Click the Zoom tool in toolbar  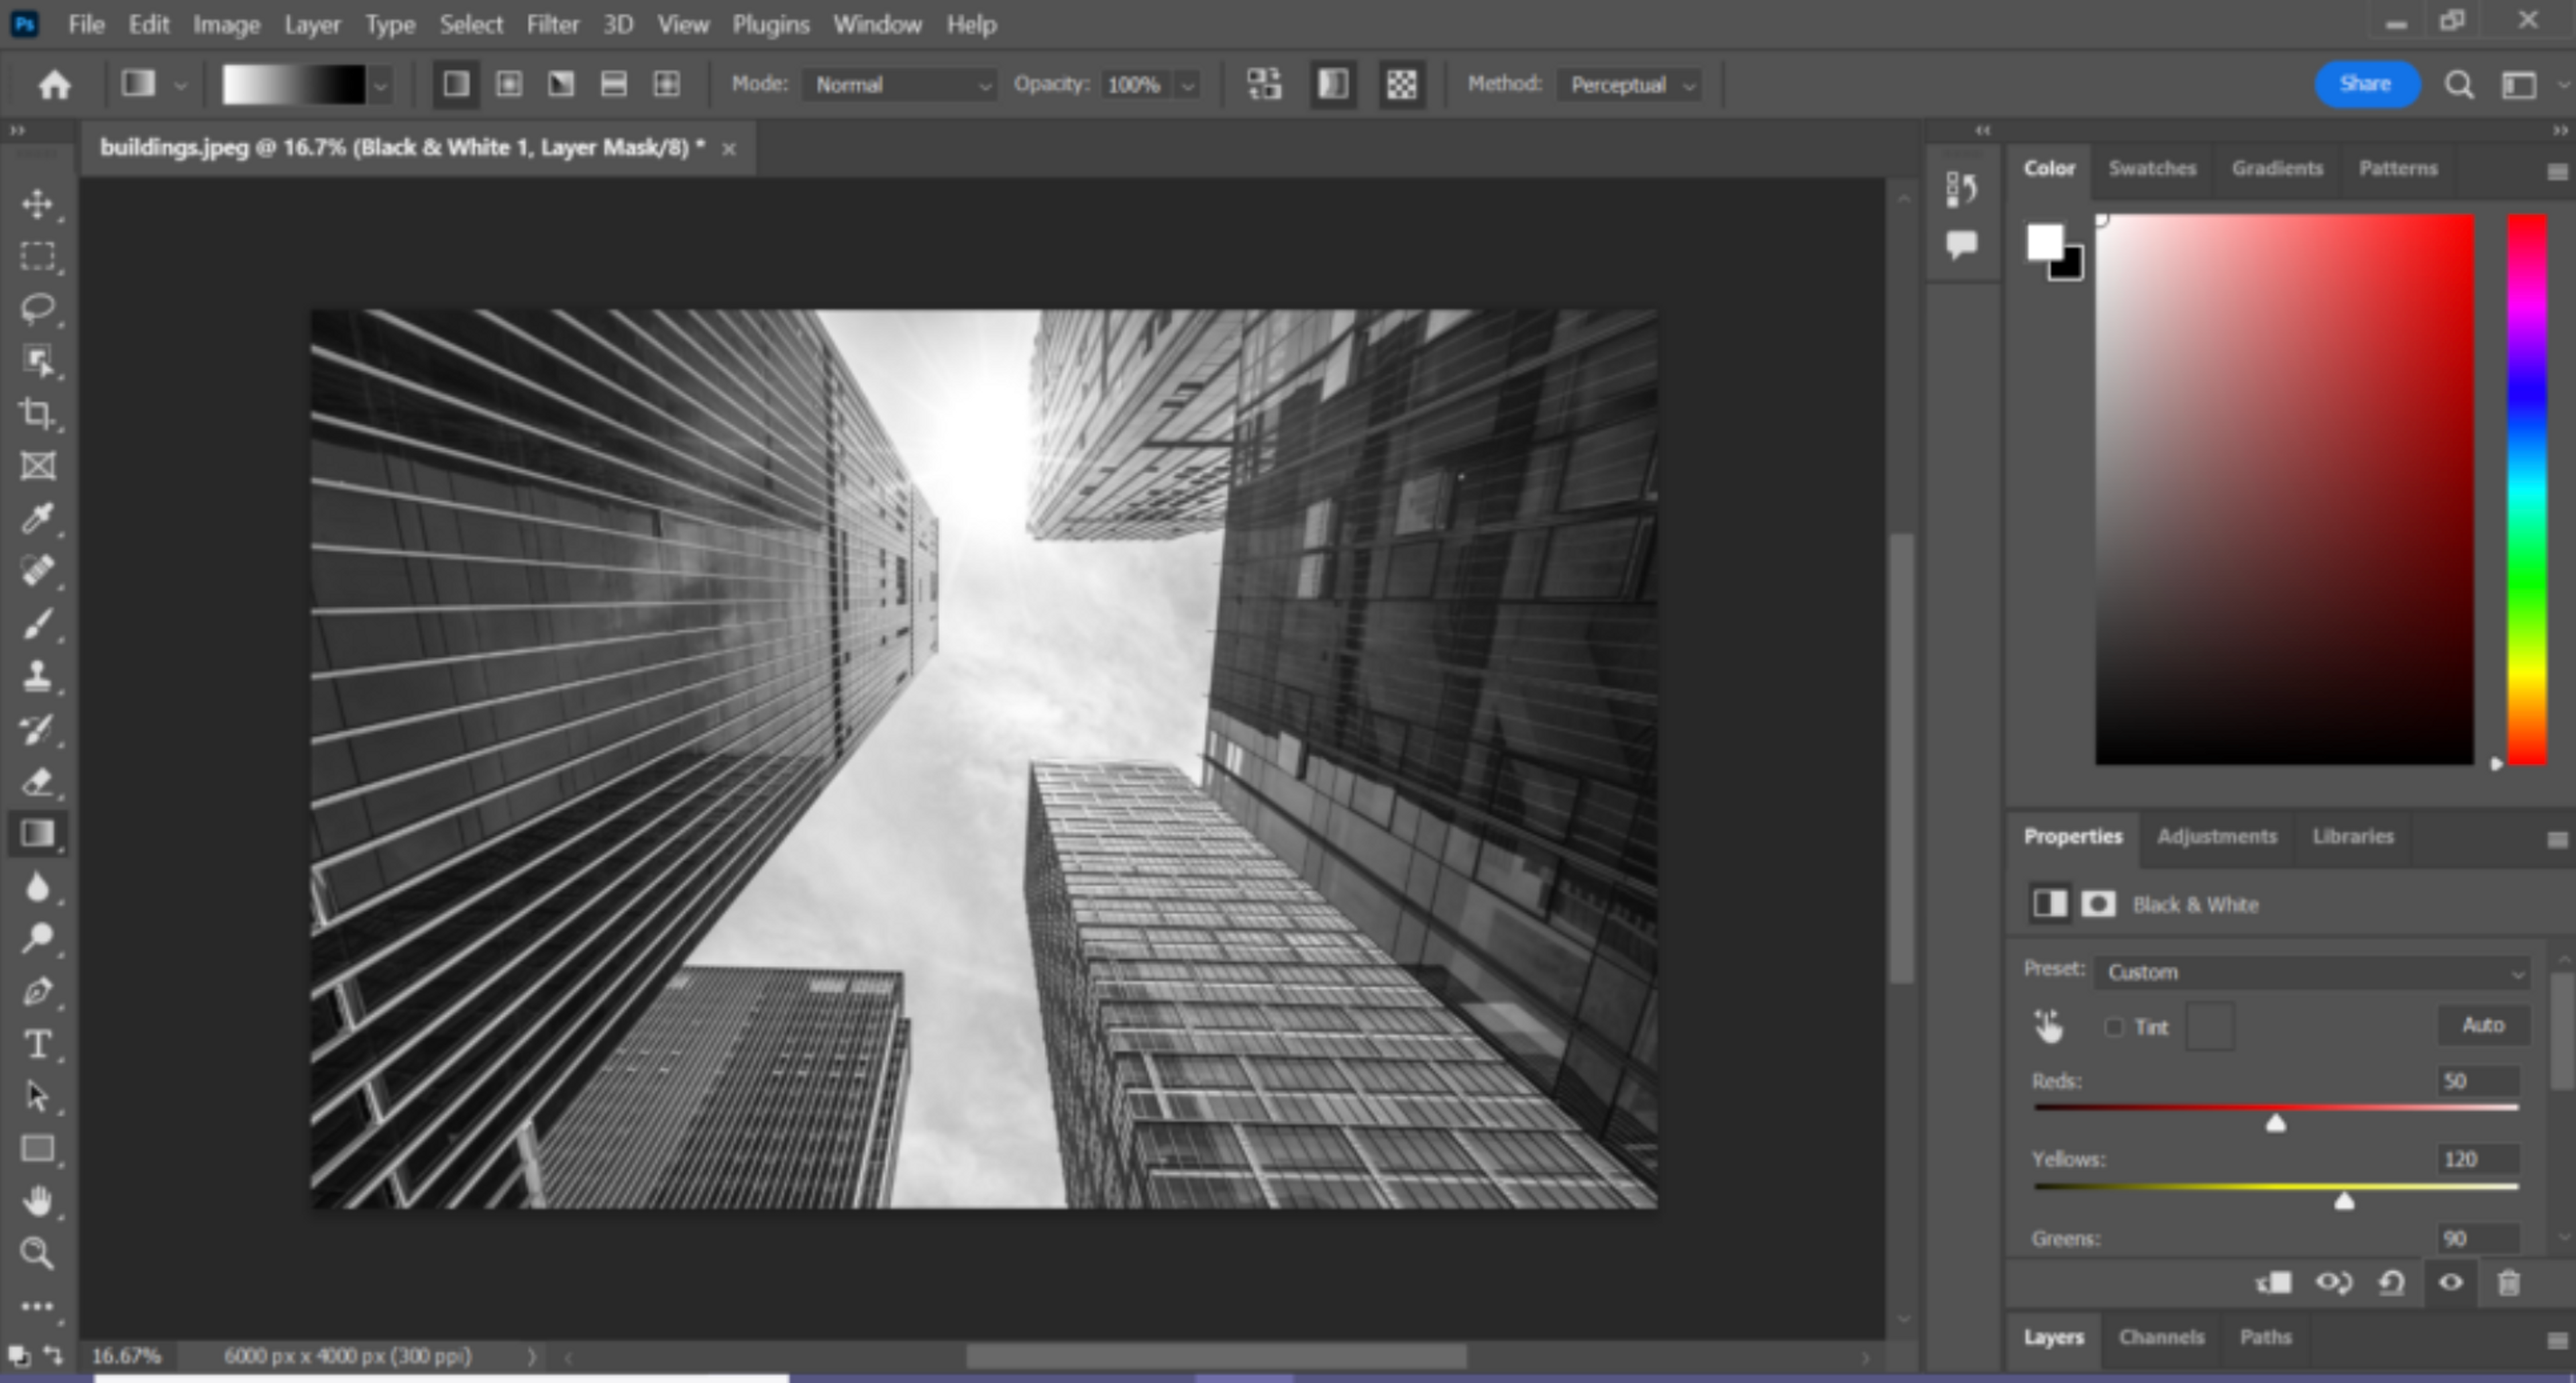point(37,1253)
